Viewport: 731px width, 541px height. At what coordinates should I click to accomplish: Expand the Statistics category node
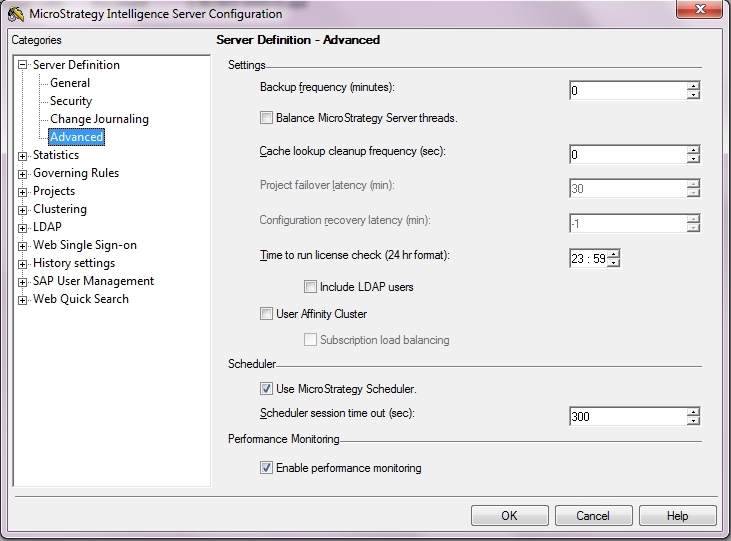23,155
